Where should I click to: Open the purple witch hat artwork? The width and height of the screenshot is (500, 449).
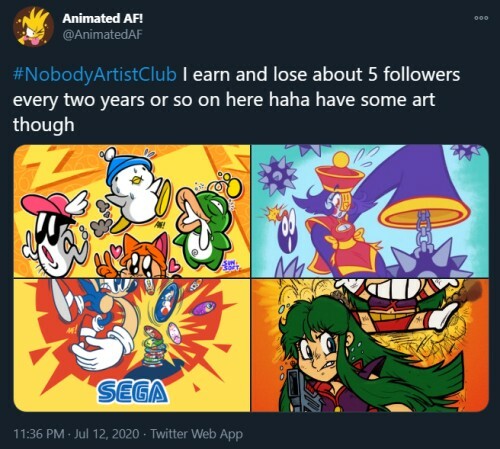(370, 211)
